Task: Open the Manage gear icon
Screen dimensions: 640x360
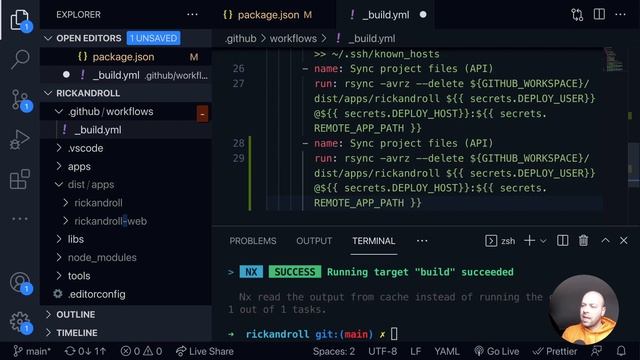Action: click(20, 322)
